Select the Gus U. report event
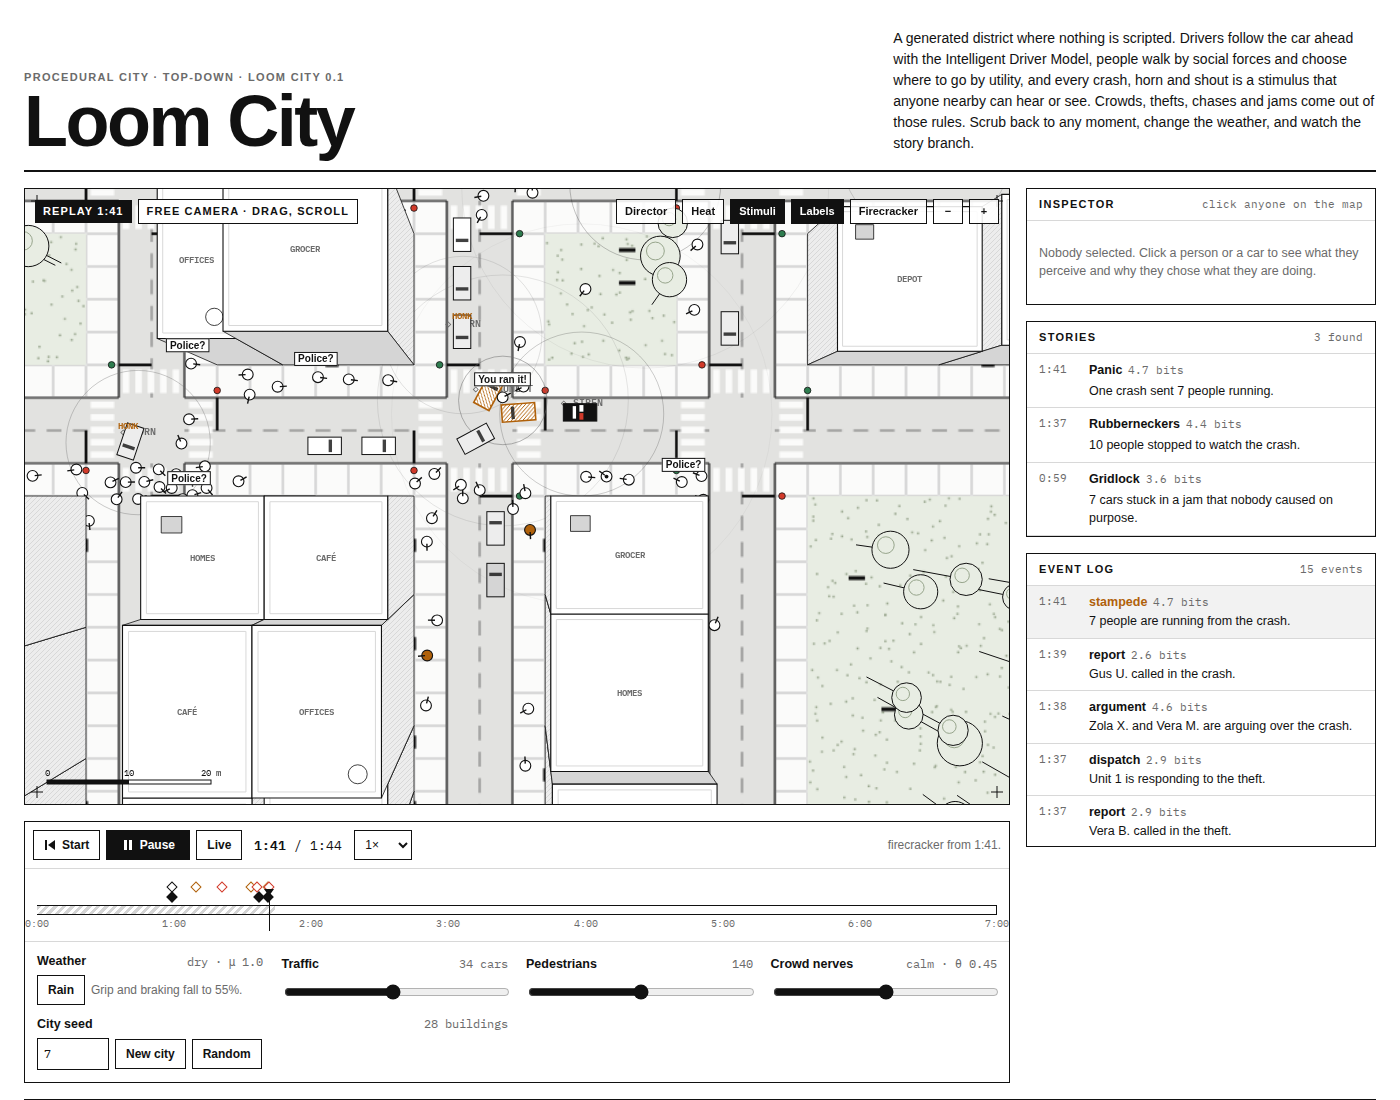Viewport: 1400px width, 1100px height. (x=1201, y=664)
